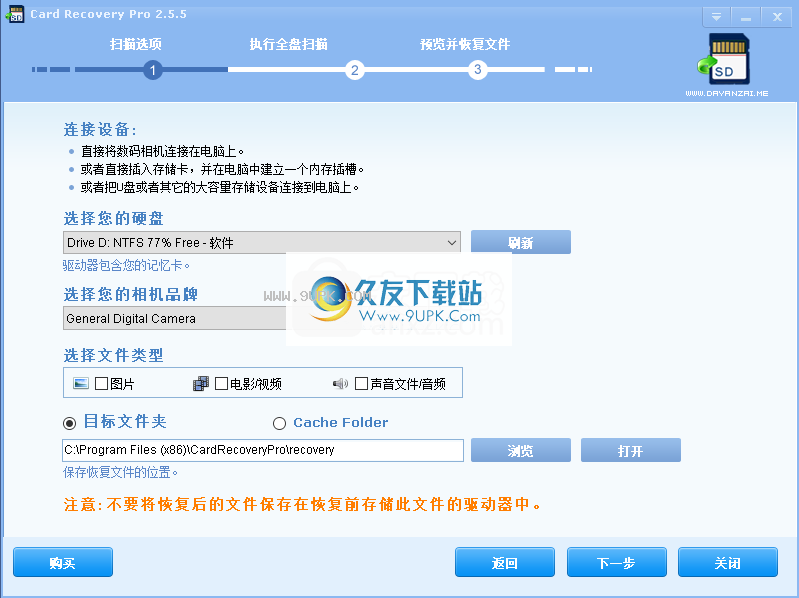Screen dimensions: 799x598
Task: Click the step 2 circle marker
Action: (355, 70)
